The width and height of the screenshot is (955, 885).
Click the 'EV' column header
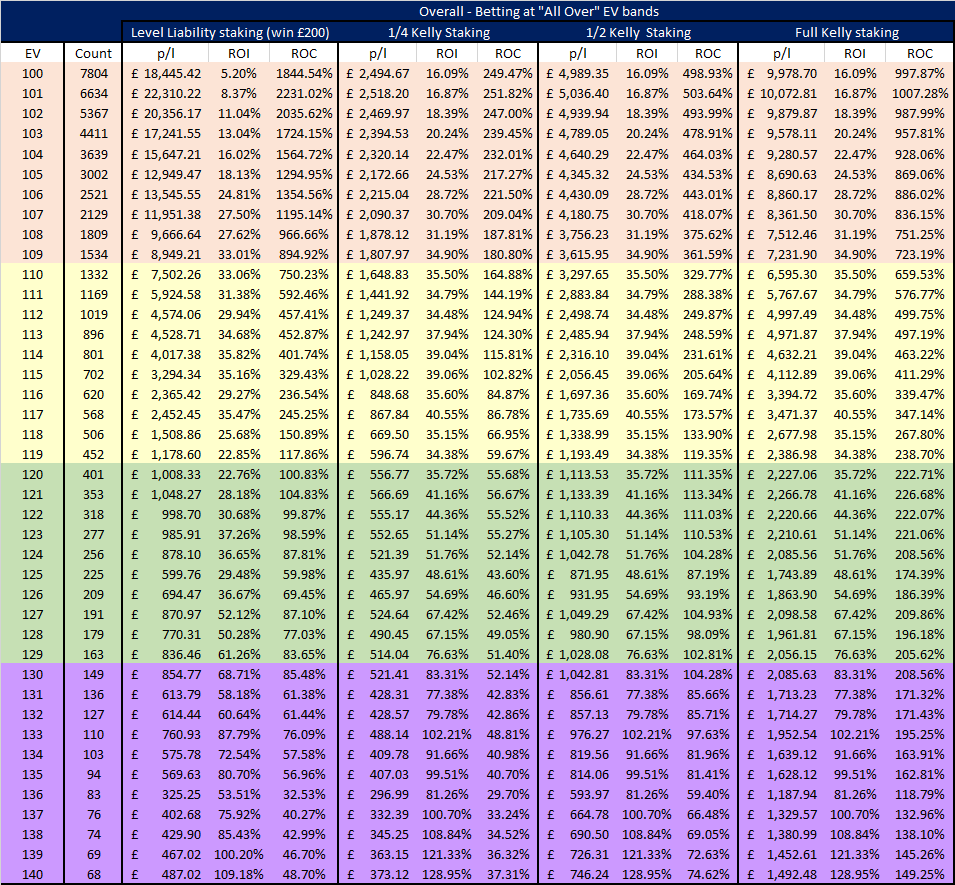pyautogui.click(x=32, y=54)
